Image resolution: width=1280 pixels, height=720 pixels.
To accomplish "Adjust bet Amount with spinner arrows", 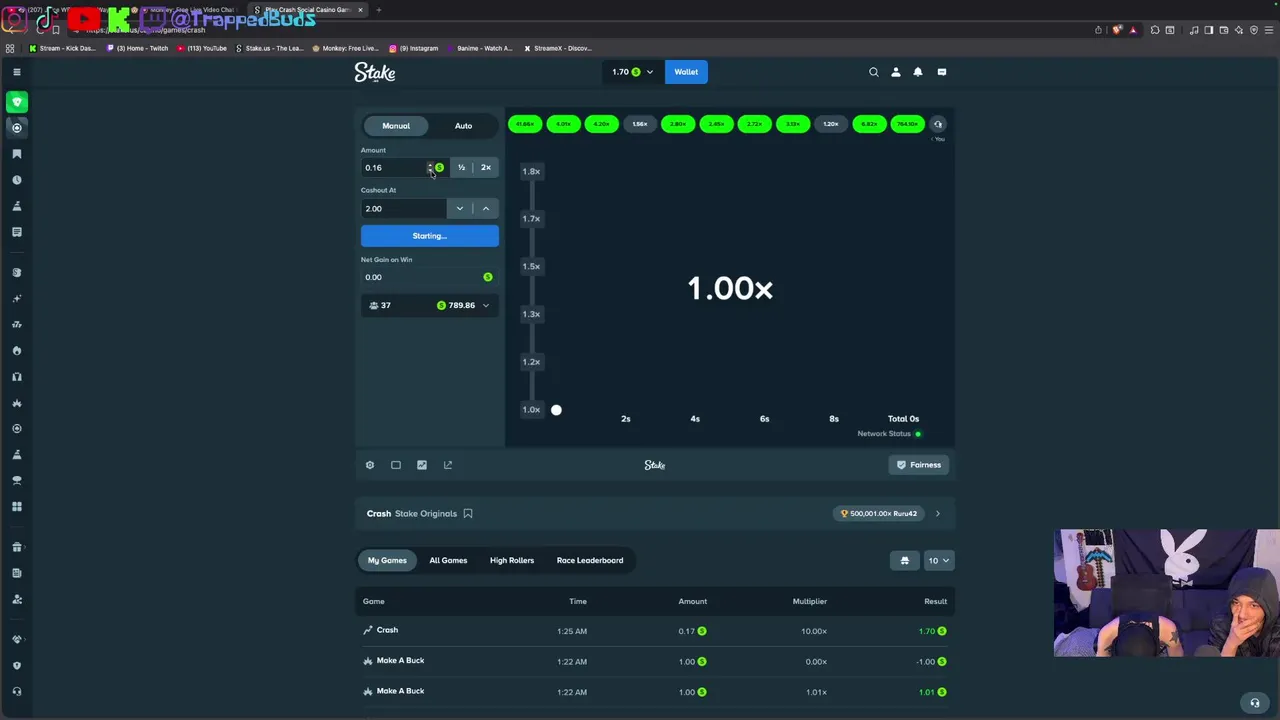I will [430, 168].
